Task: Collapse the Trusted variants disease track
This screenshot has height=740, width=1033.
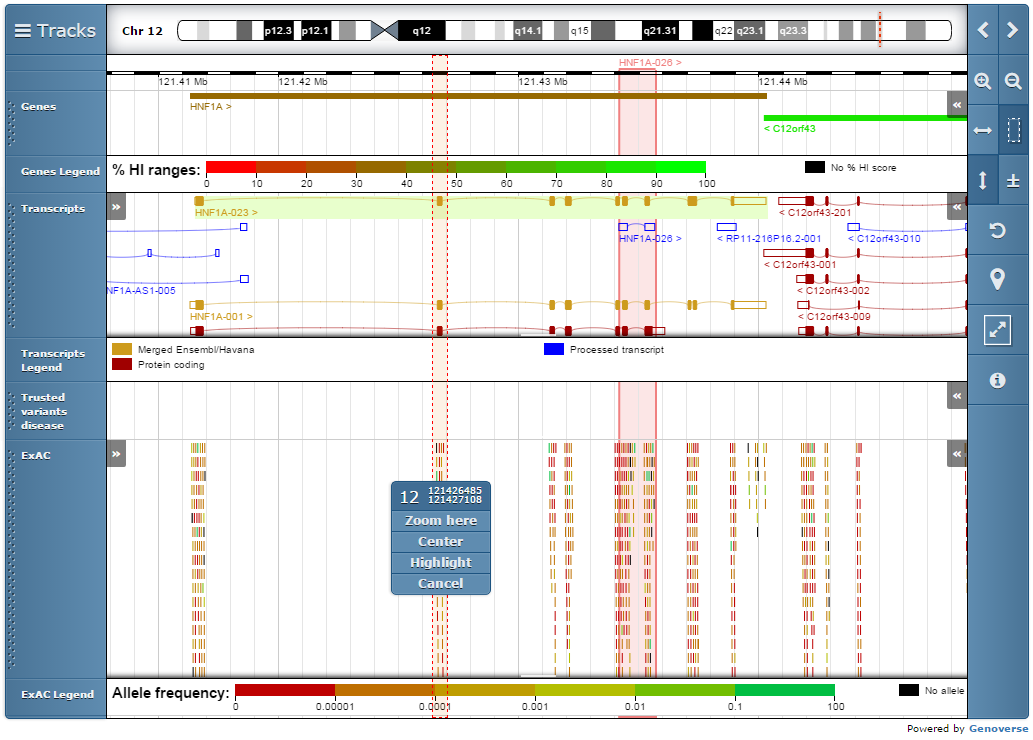Action: [956, 395]
